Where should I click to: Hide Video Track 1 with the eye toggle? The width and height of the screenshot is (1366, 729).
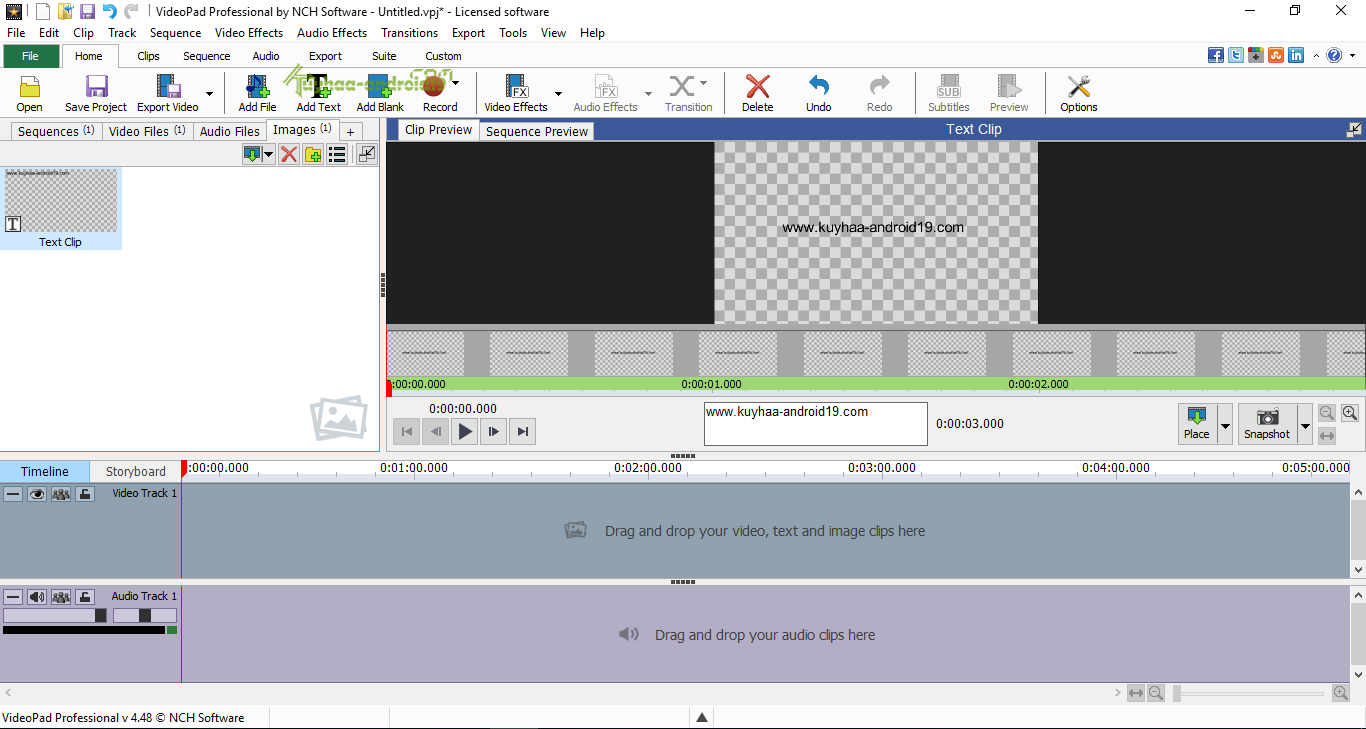click(x=37, y=493)
